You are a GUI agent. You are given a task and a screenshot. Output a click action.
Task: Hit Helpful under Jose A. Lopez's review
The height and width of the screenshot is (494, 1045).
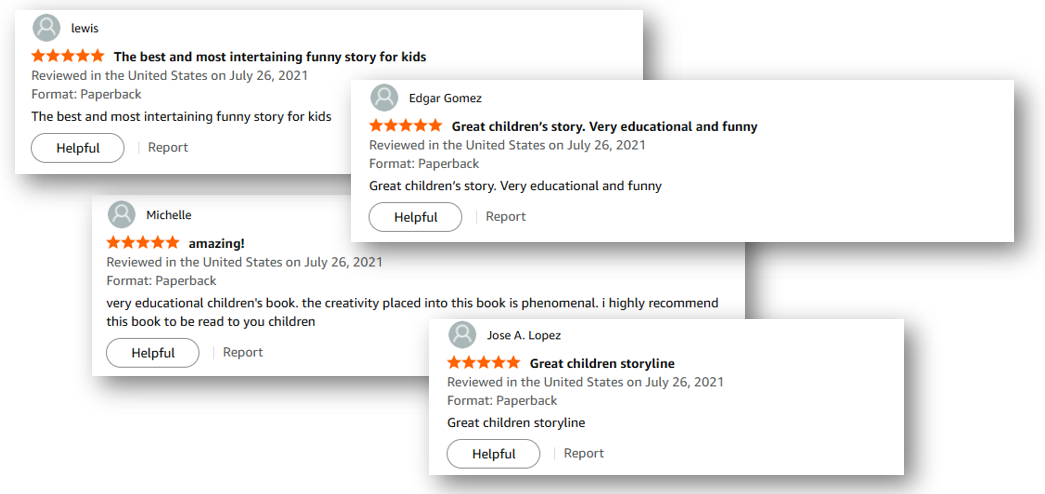tap(493, 454)
